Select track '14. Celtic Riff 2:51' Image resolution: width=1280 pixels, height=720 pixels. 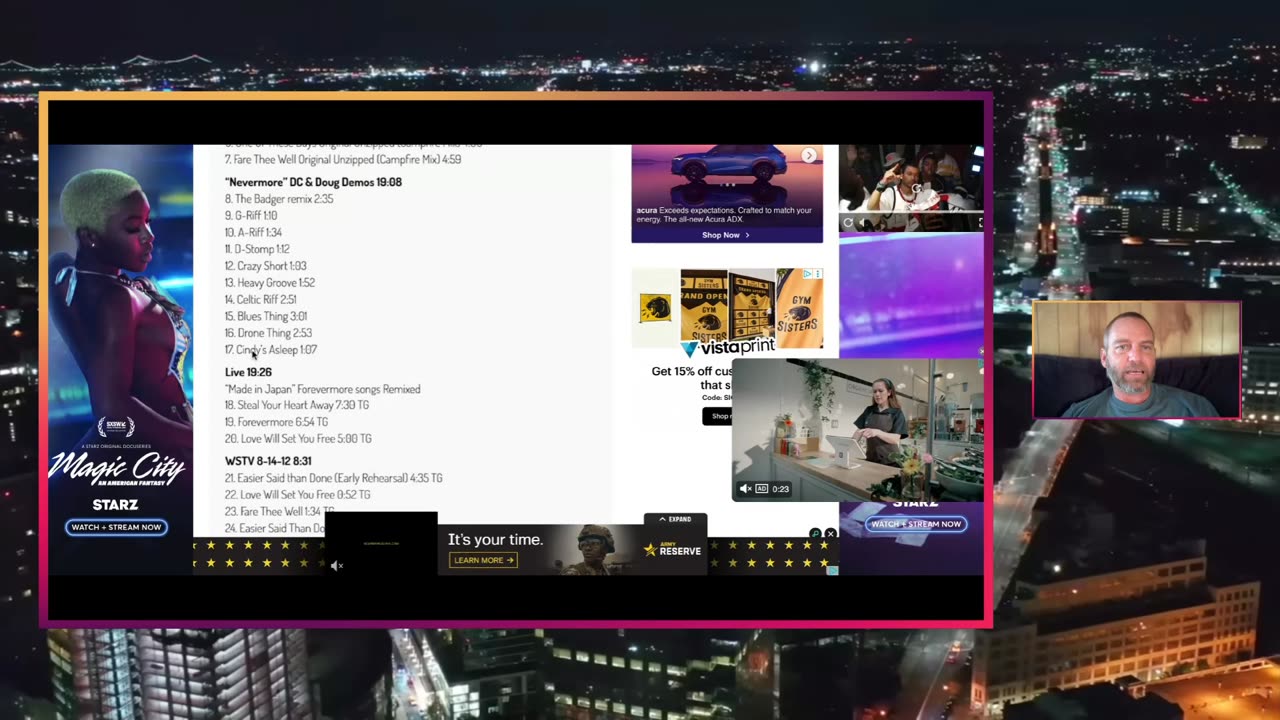260,300
